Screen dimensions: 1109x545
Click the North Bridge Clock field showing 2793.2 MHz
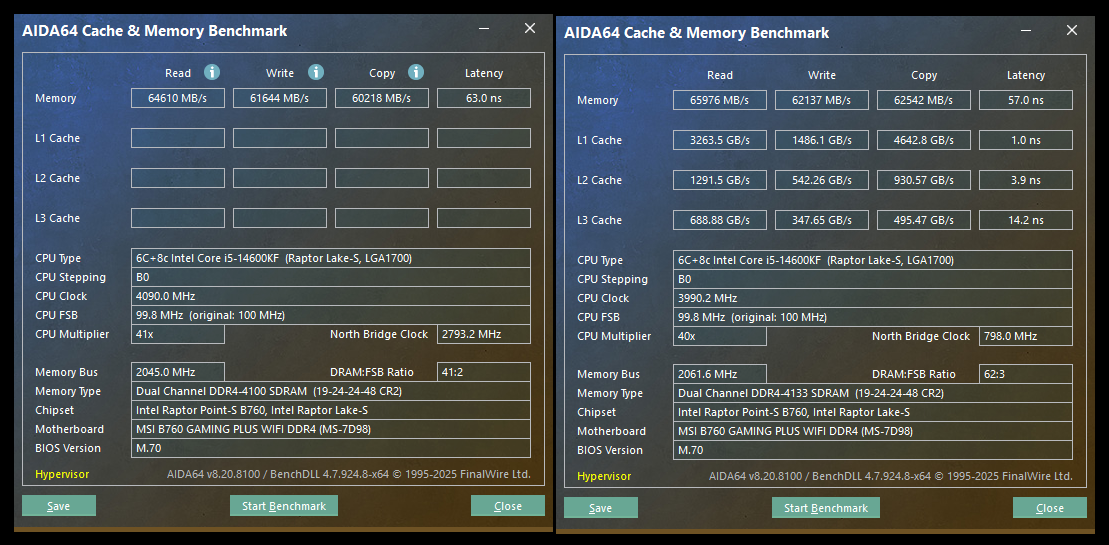pos(484,334)
